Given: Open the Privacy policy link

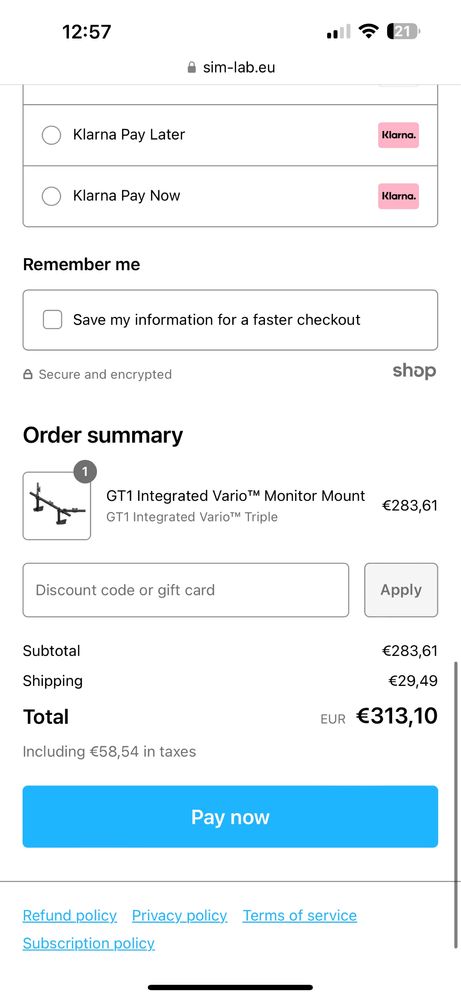Looking at the screenshot, I should pos(180,916).
